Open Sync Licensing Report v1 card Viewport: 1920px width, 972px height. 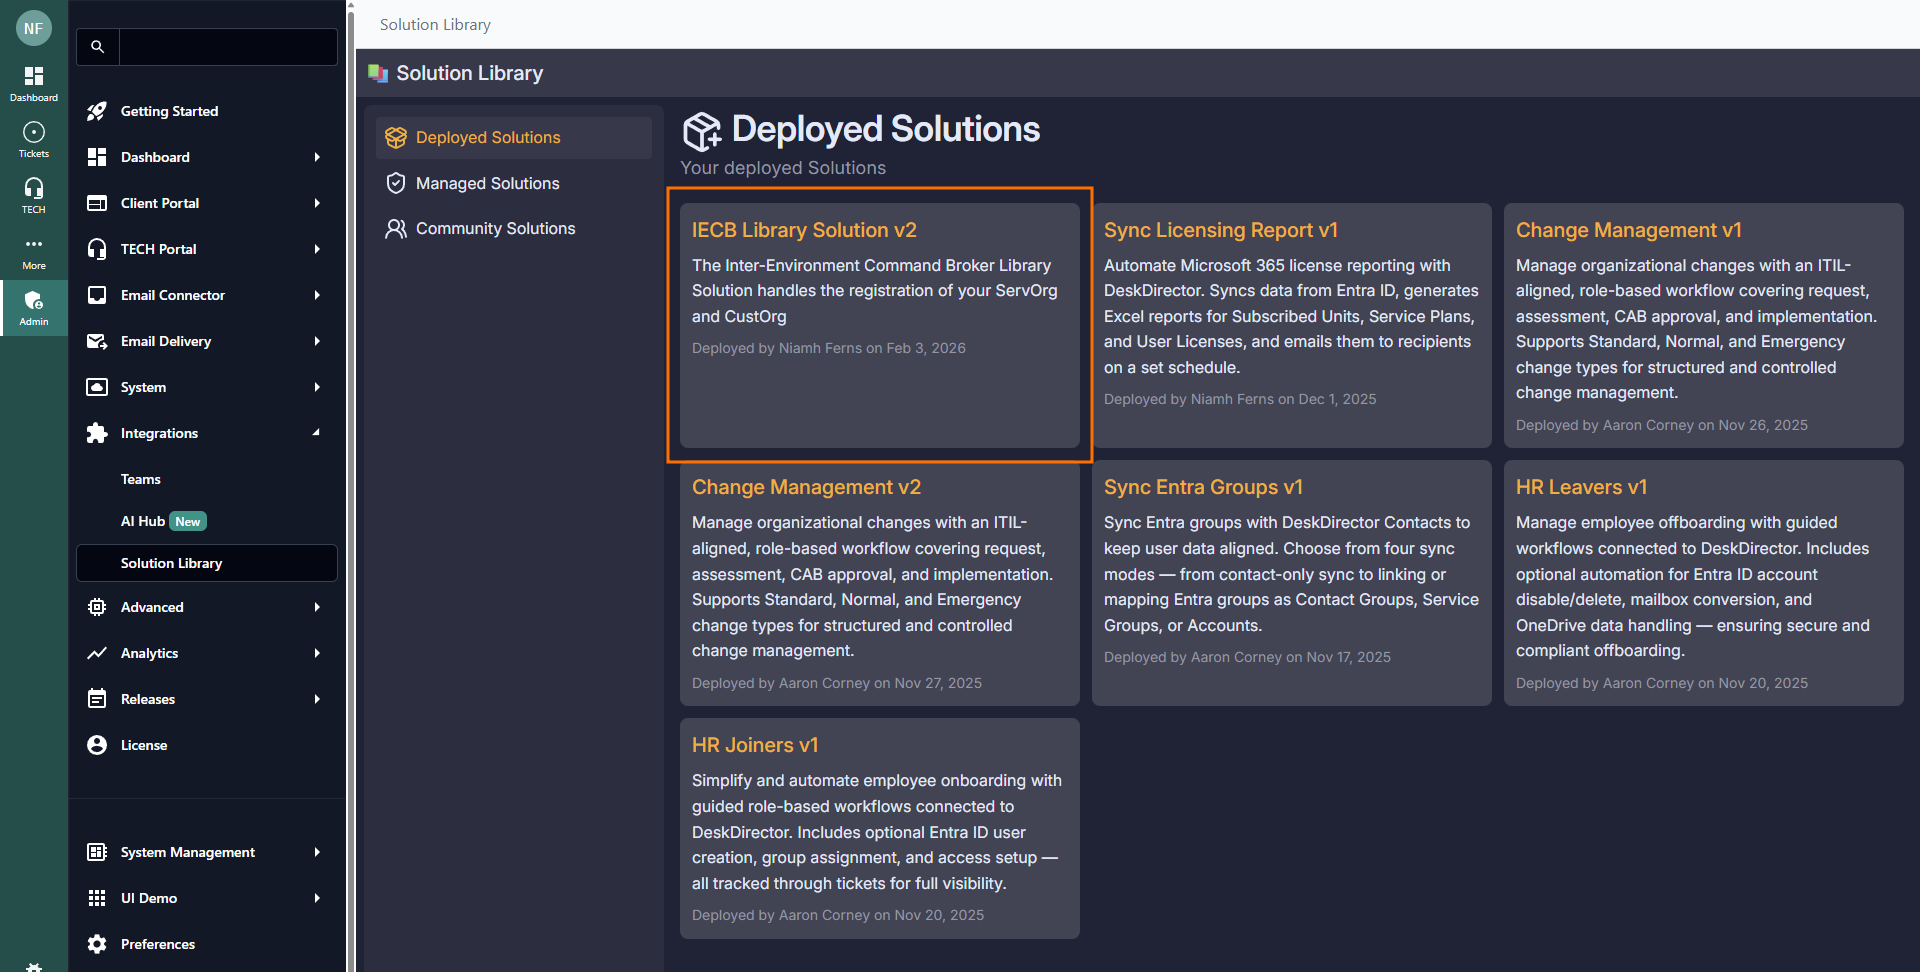[x=1292, y=325]
